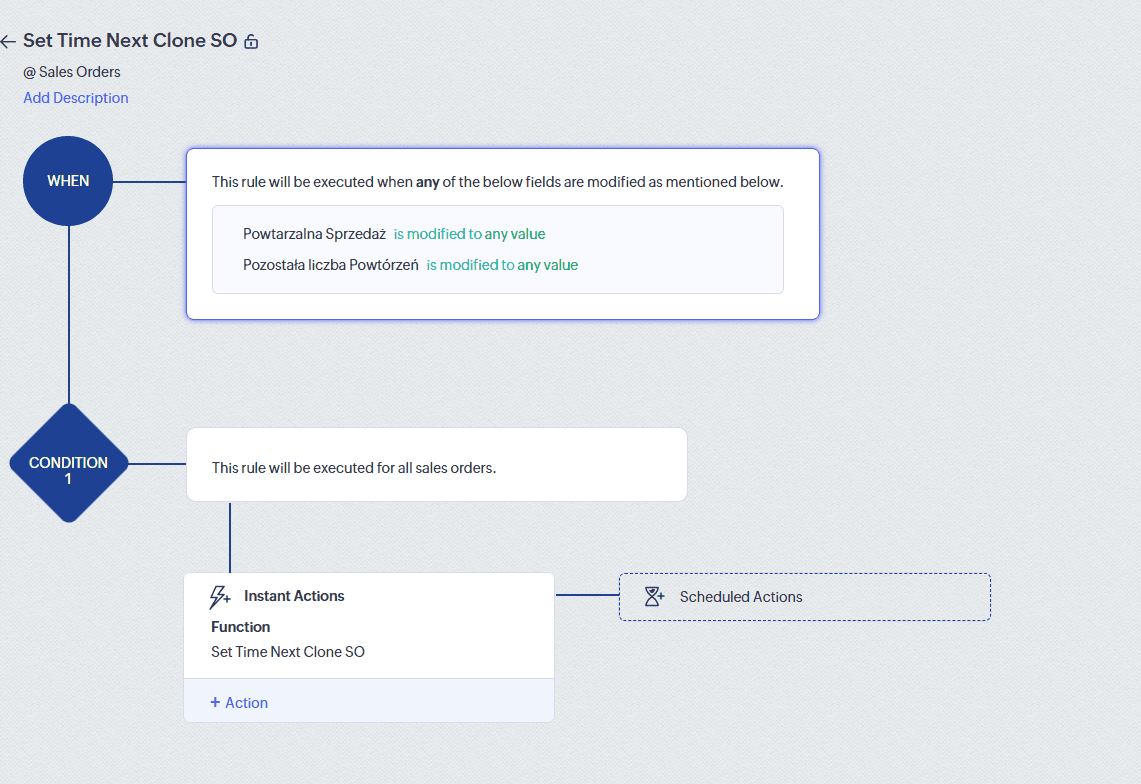This screenshot has height=784, width=1141.
Task: Select the WHEN trigger node
Action: click(67, 181)
